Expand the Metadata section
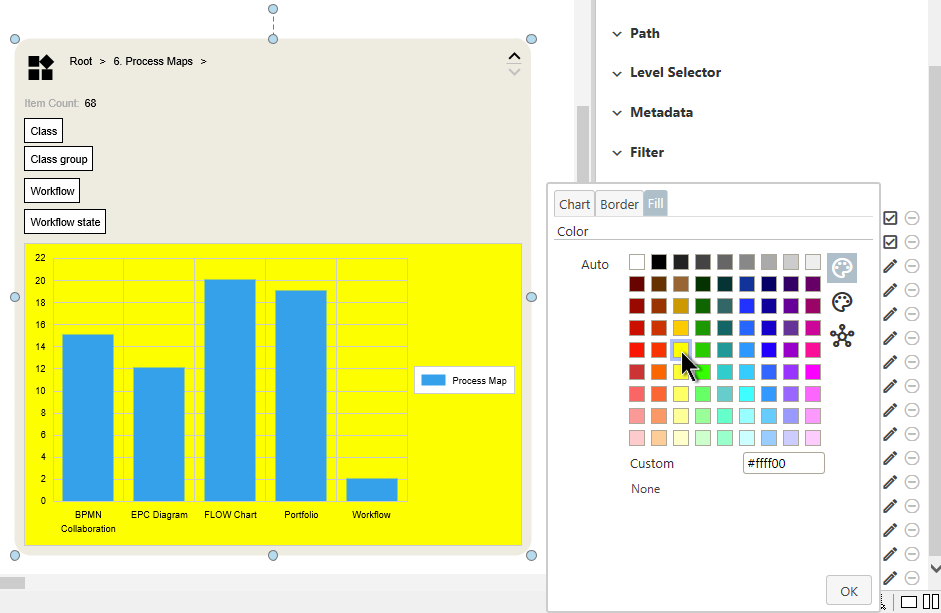Image resolution: width=941 pixels, height=613 pixels. [x=660, y=113]
